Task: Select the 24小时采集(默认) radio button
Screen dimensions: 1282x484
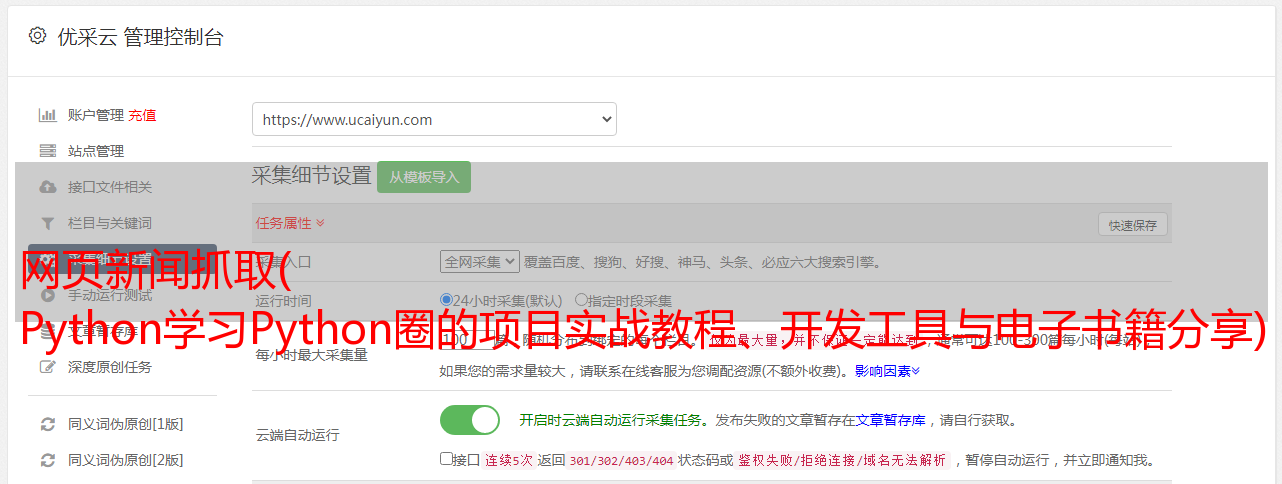Action: (447, 299)
